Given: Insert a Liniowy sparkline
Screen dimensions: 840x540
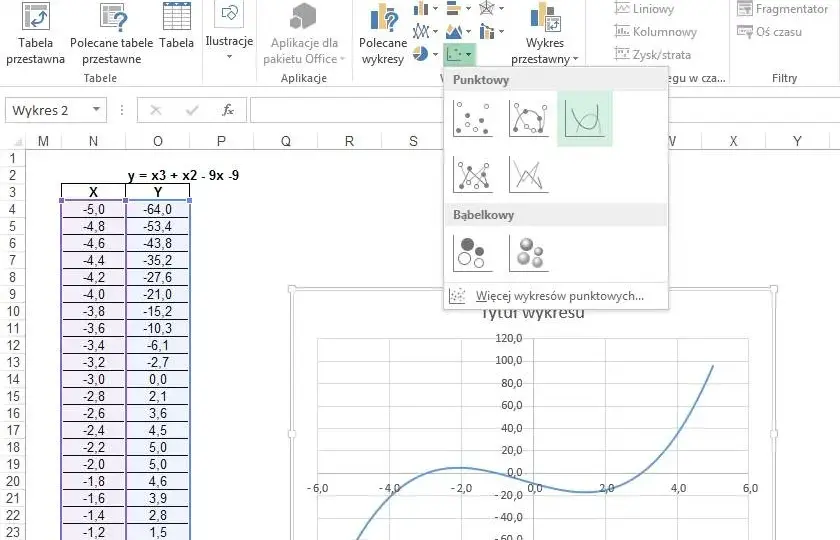Looking at the screenshot, I should coord(644,9).
